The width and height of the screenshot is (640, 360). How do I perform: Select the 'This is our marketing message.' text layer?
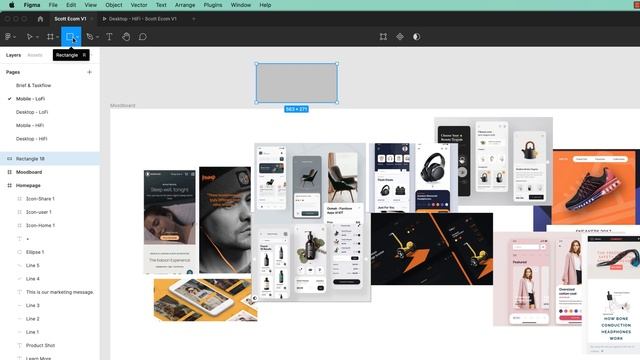pyautogui.click(x=50, y=292)
